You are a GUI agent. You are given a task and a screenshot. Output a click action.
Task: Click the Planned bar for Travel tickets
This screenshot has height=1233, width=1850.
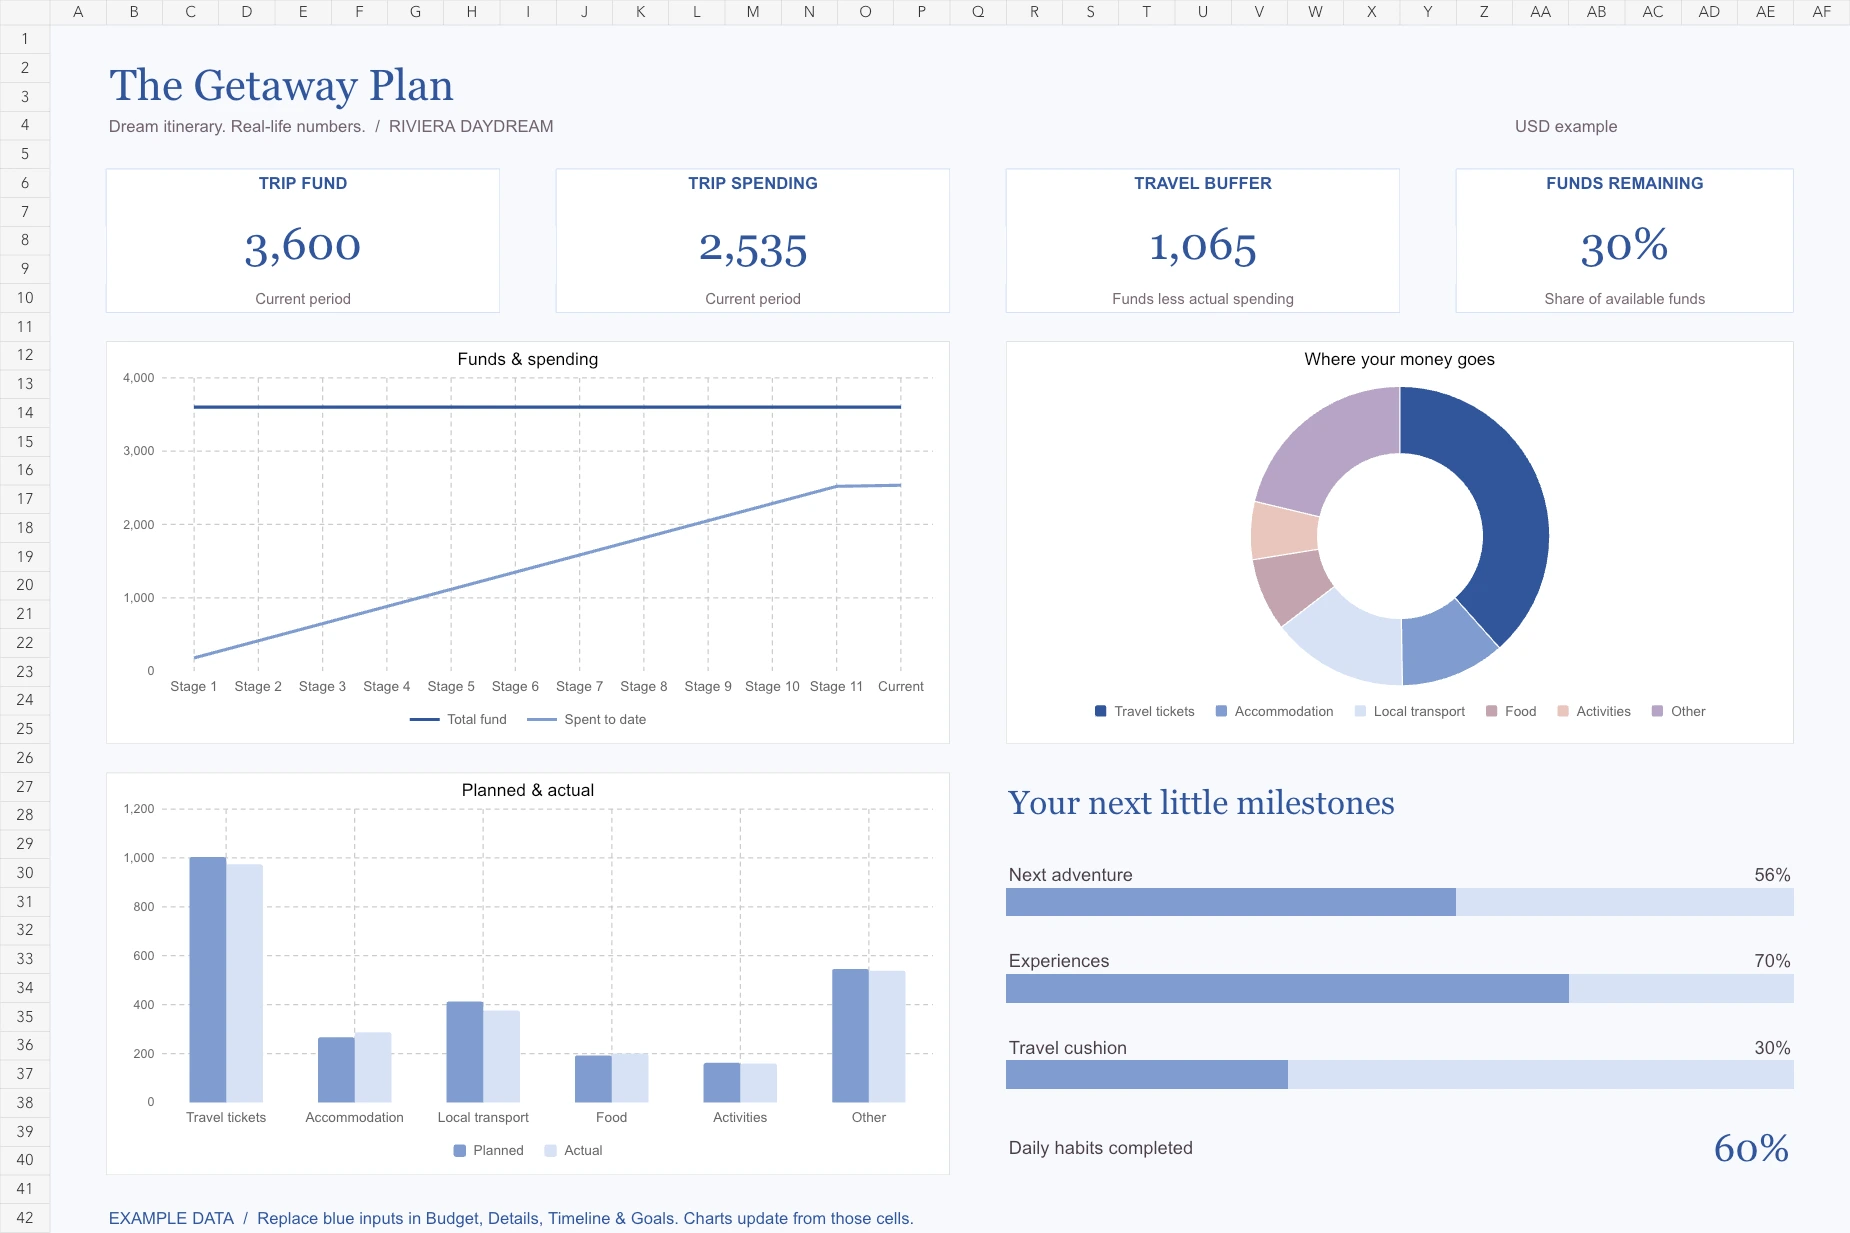click(x=208, y=980)
